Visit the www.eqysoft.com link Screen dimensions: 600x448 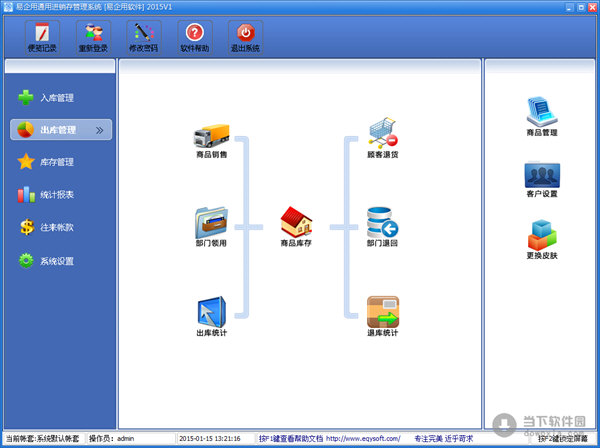tap(363, 438)
